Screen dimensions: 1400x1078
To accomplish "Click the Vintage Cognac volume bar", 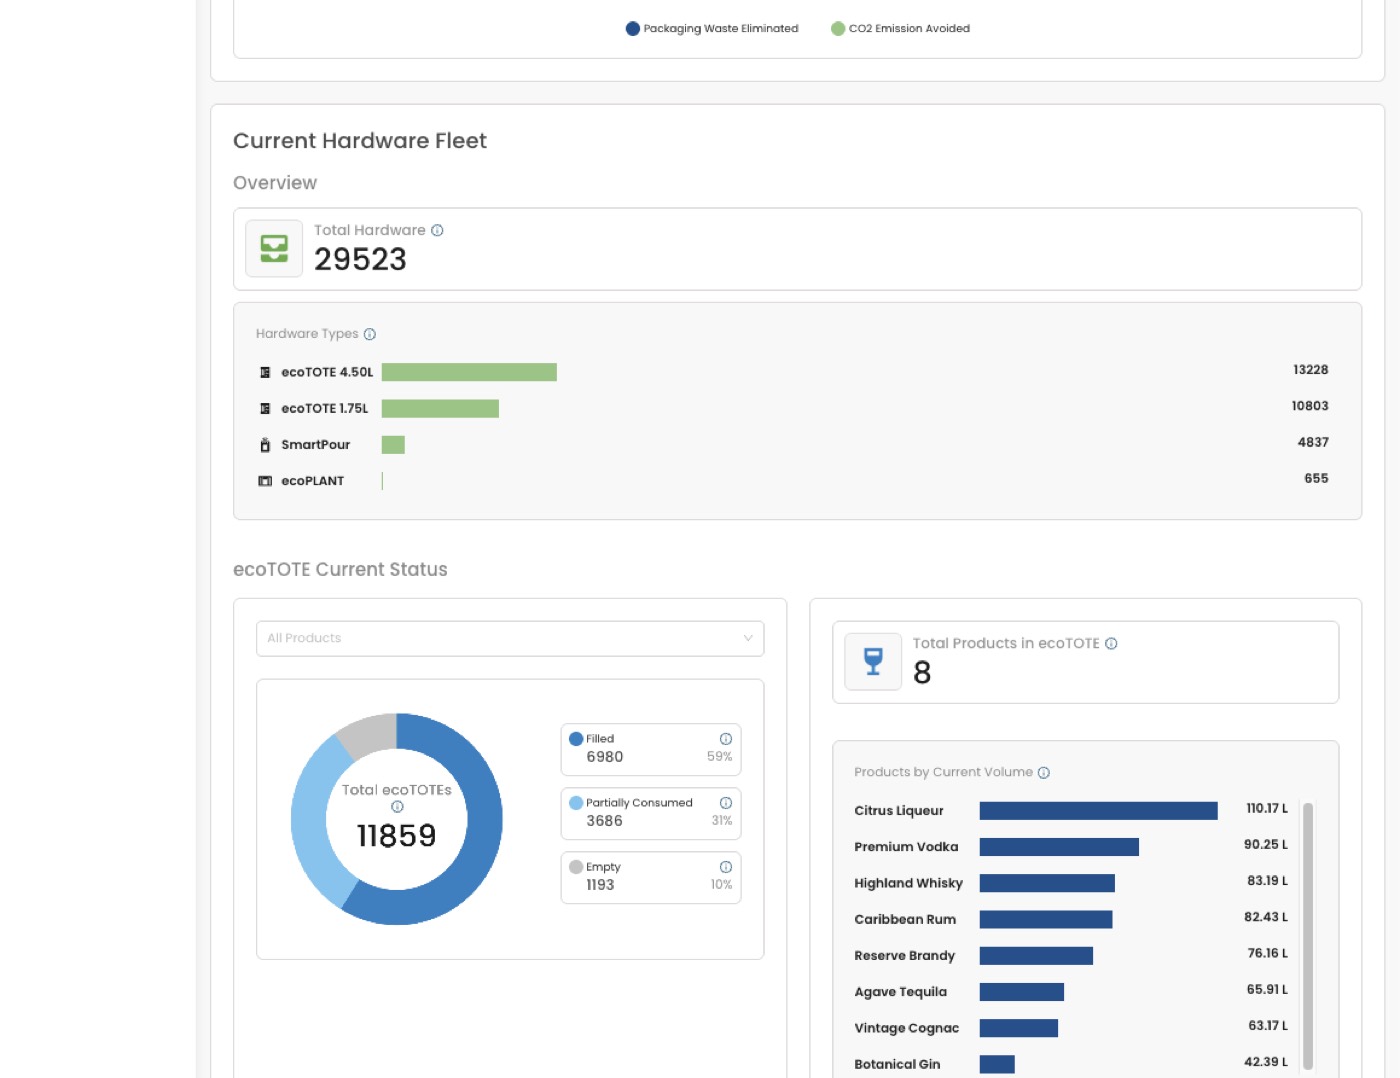I will tap(1019, 1028).
